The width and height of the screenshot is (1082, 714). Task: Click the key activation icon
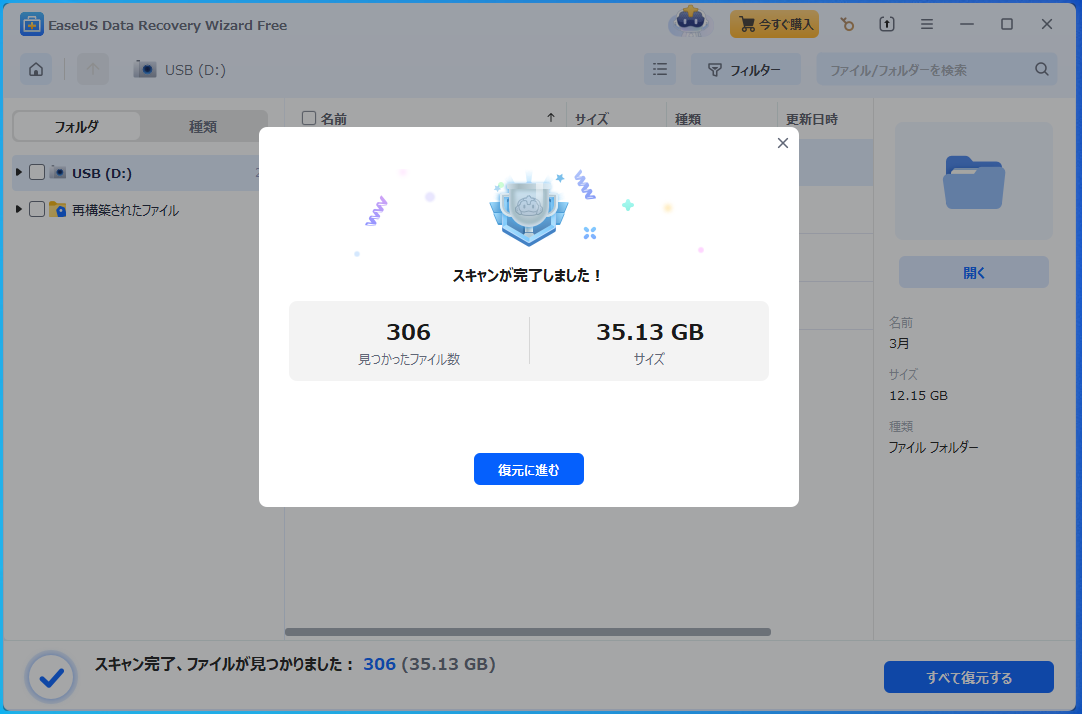click(x=847, y=24)
